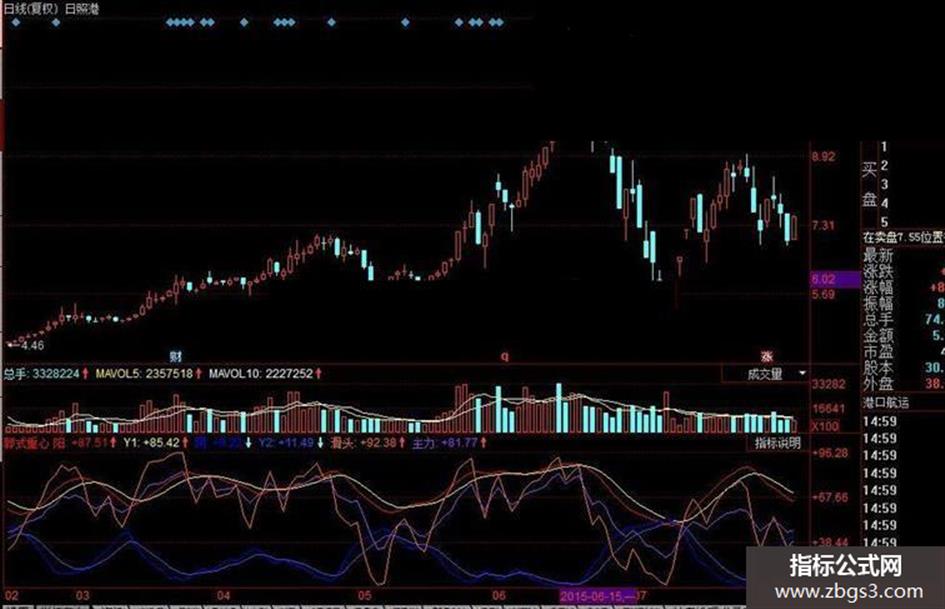Click the 5.69 price axis label
Image resolution: width=945 pixels, height=609 pixels.
pyautogui.click(x=823, y=294)
